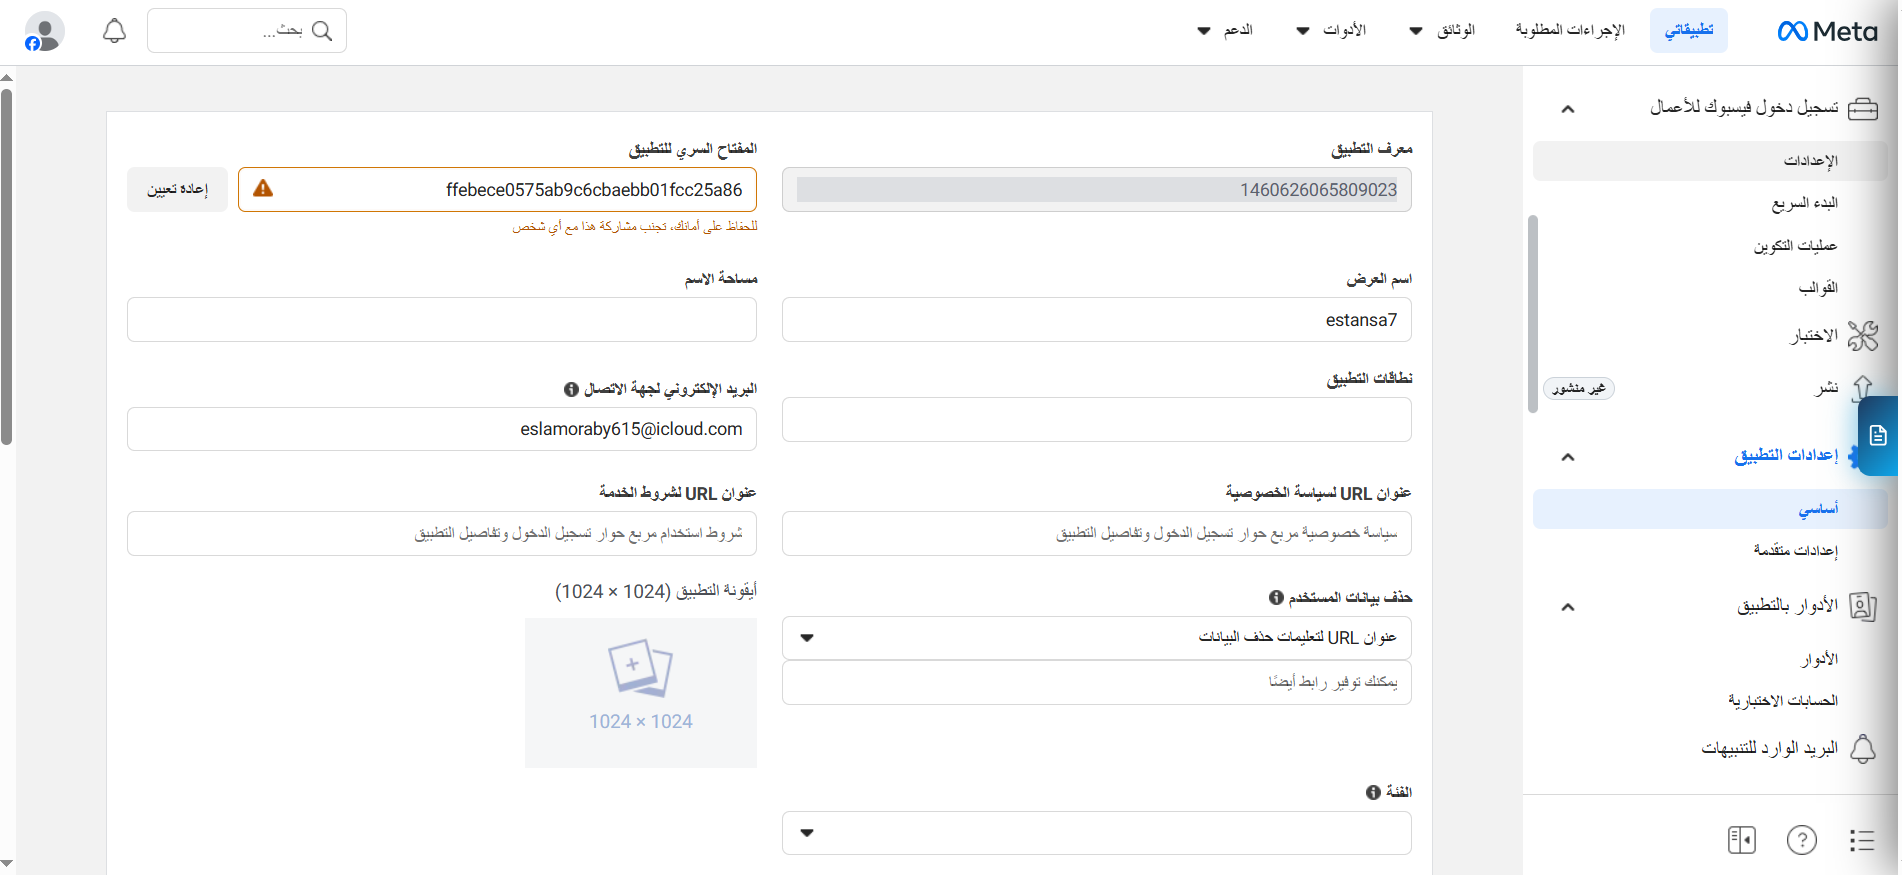Click the tools icon beside الاختبار

click(1863, 336)
